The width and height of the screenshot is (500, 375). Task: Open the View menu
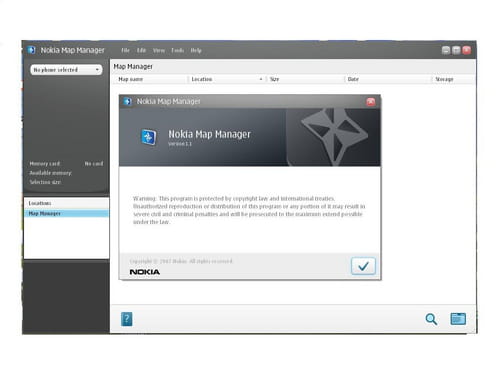coord(159,50)
